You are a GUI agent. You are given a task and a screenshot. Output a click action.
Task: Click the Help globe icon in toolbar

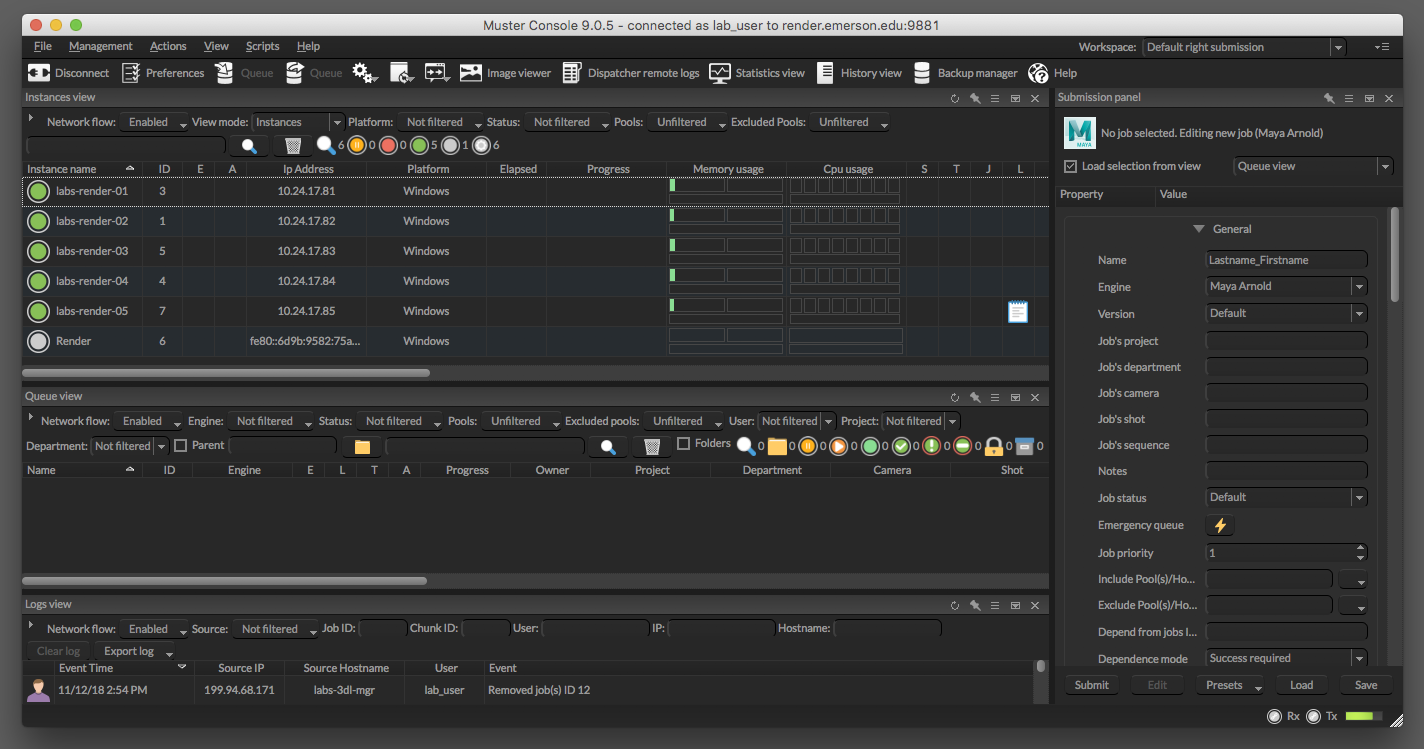(x=1038, y=73)
